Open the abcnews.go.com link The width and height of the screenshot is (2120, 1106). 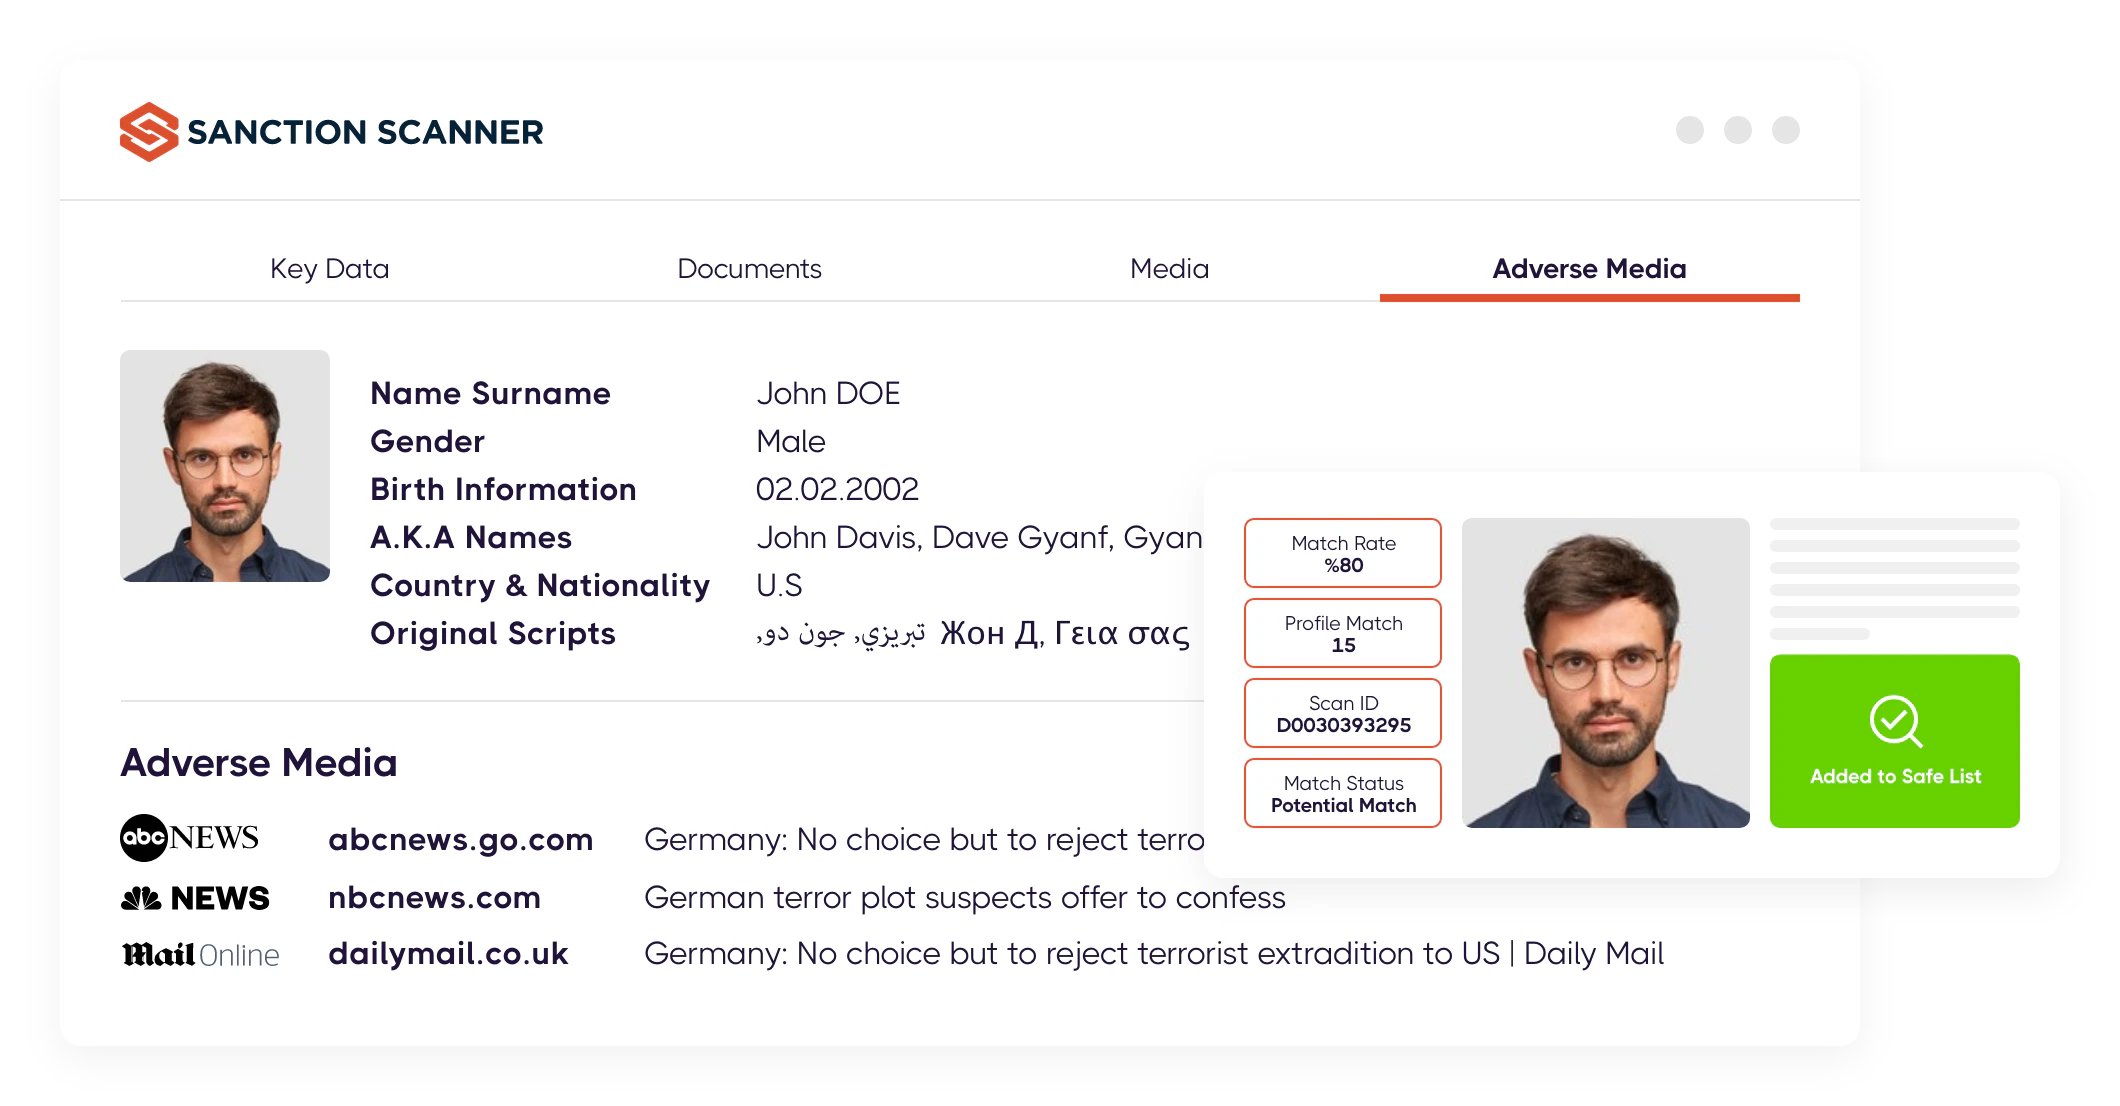click(459, 840)
